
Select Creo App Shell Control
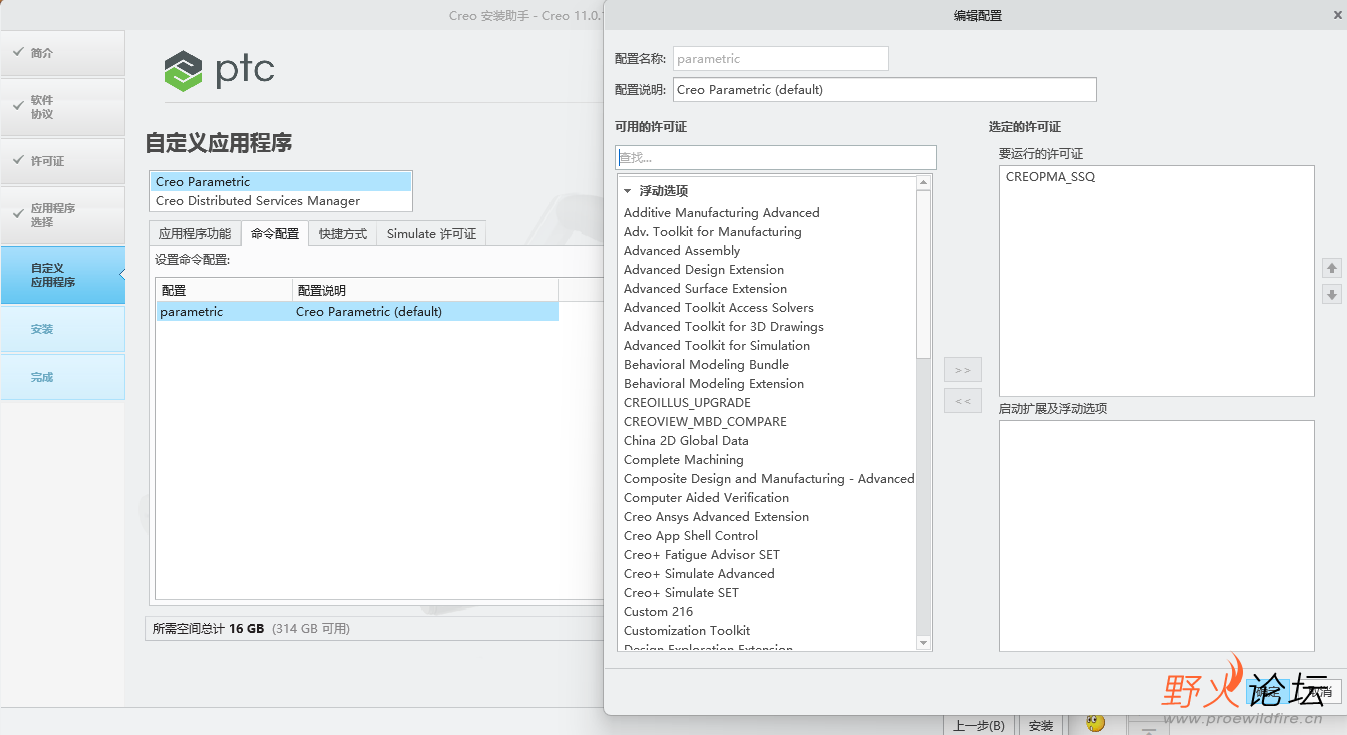pyautogui.click(x=691, y=536)
